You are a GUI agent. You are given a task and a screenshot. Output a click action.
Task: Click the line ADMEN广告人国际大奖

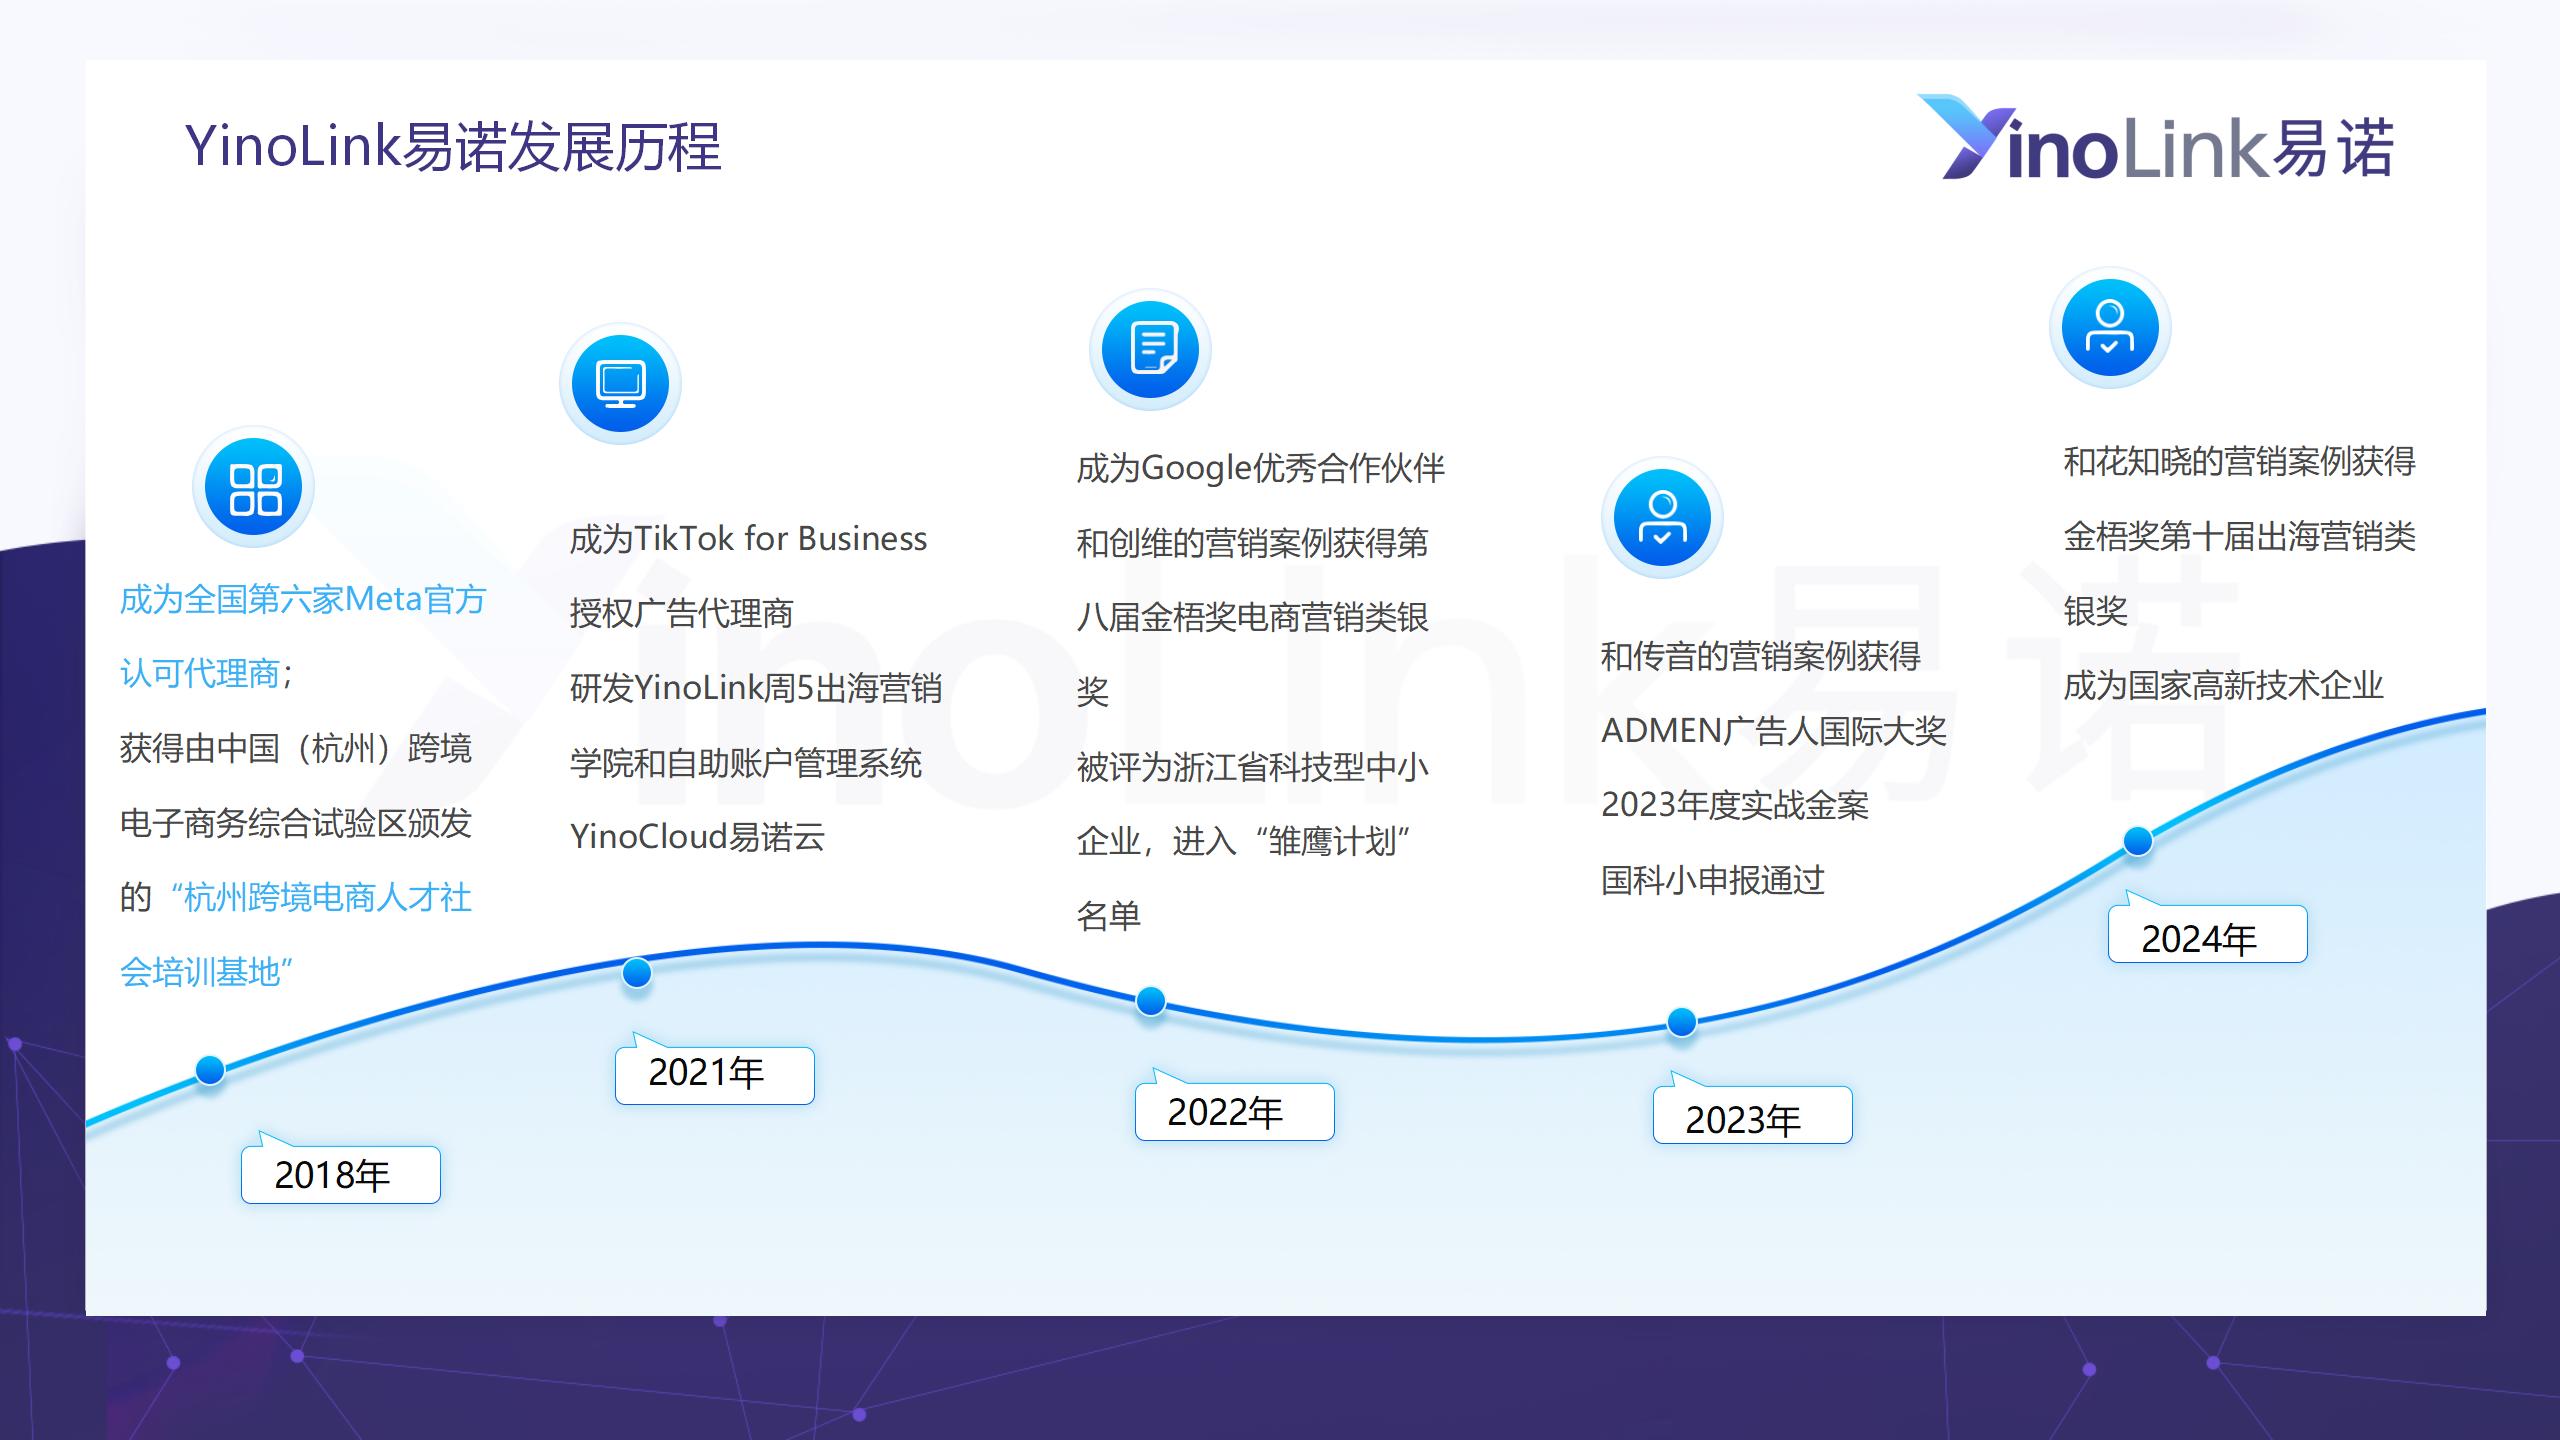click(x=1774, y=731)
